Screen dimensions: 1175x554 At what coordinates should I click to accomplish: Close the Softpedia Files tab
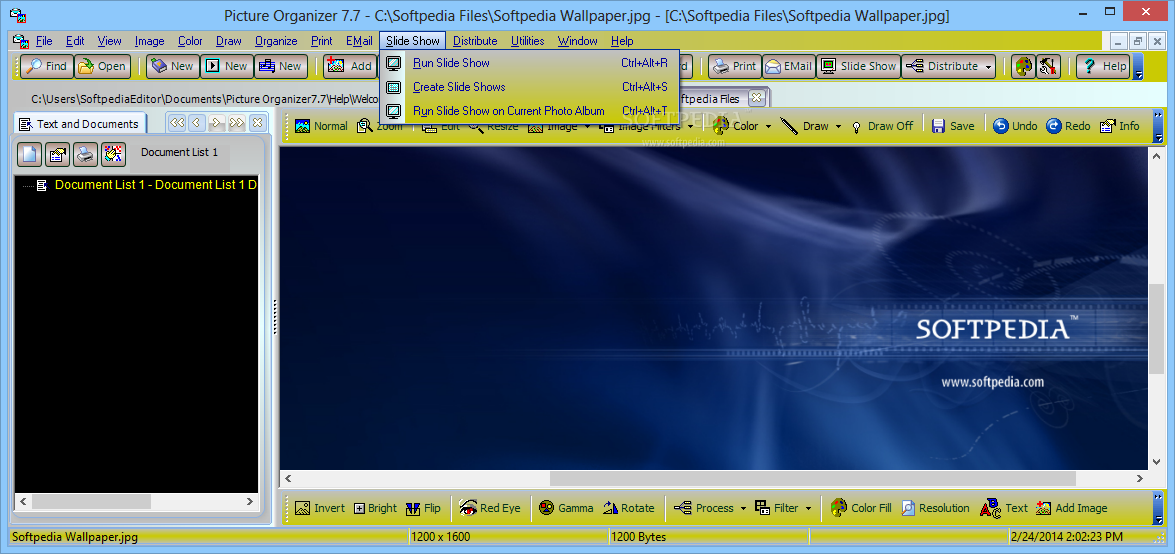[756, 97]
